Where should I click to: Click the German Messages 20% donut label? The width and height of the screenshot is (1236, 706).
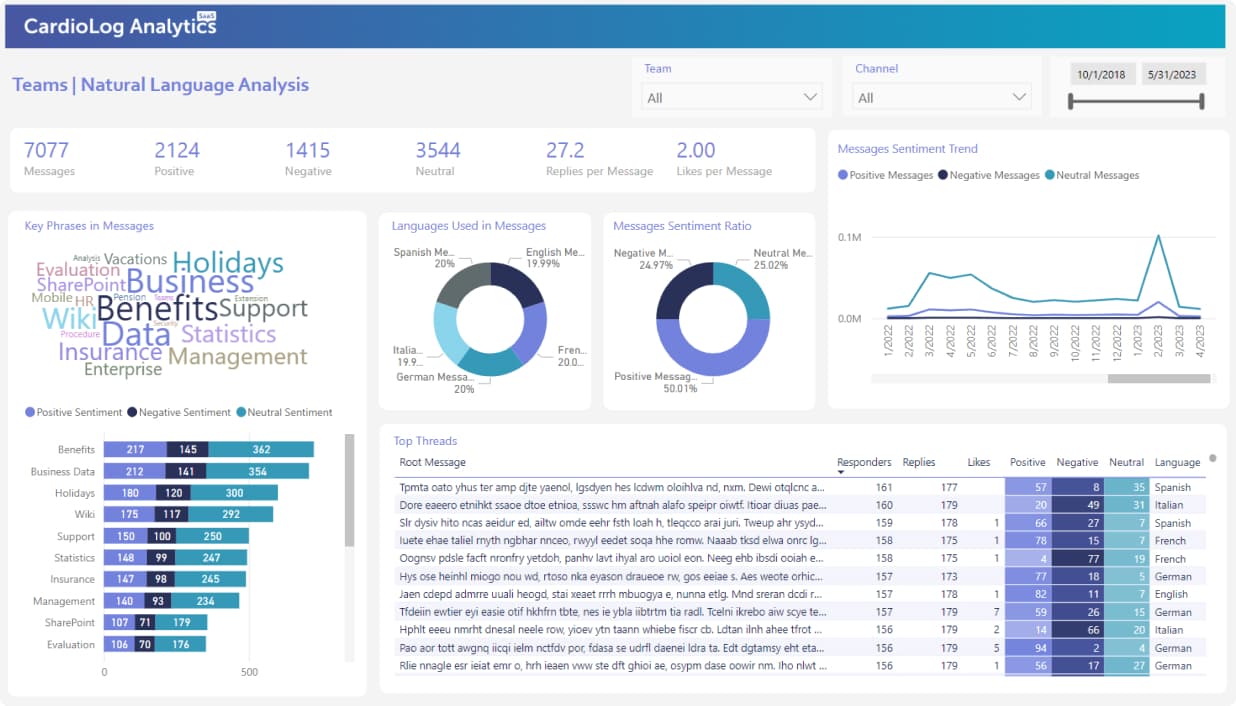tap(436, 383)
